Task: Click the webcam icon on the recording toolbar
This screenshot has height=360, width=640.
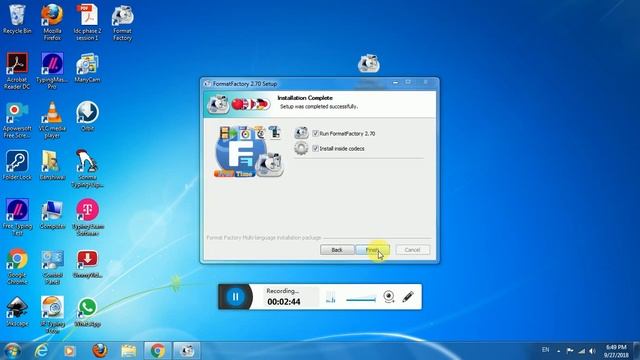Action: (389, 296)
